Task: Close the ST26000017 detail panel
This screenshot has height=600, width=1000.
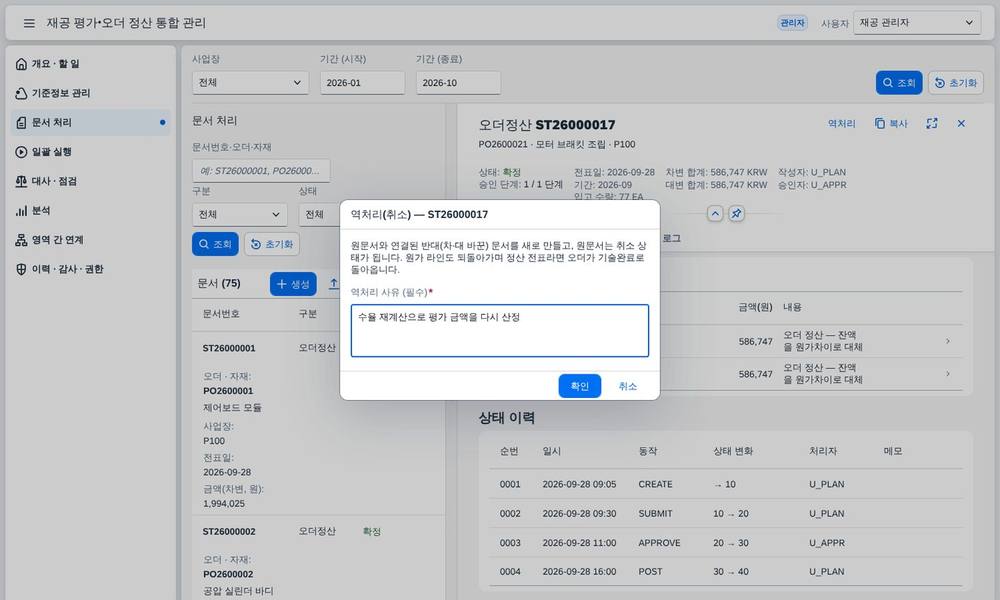Action: tap(961, 124)
